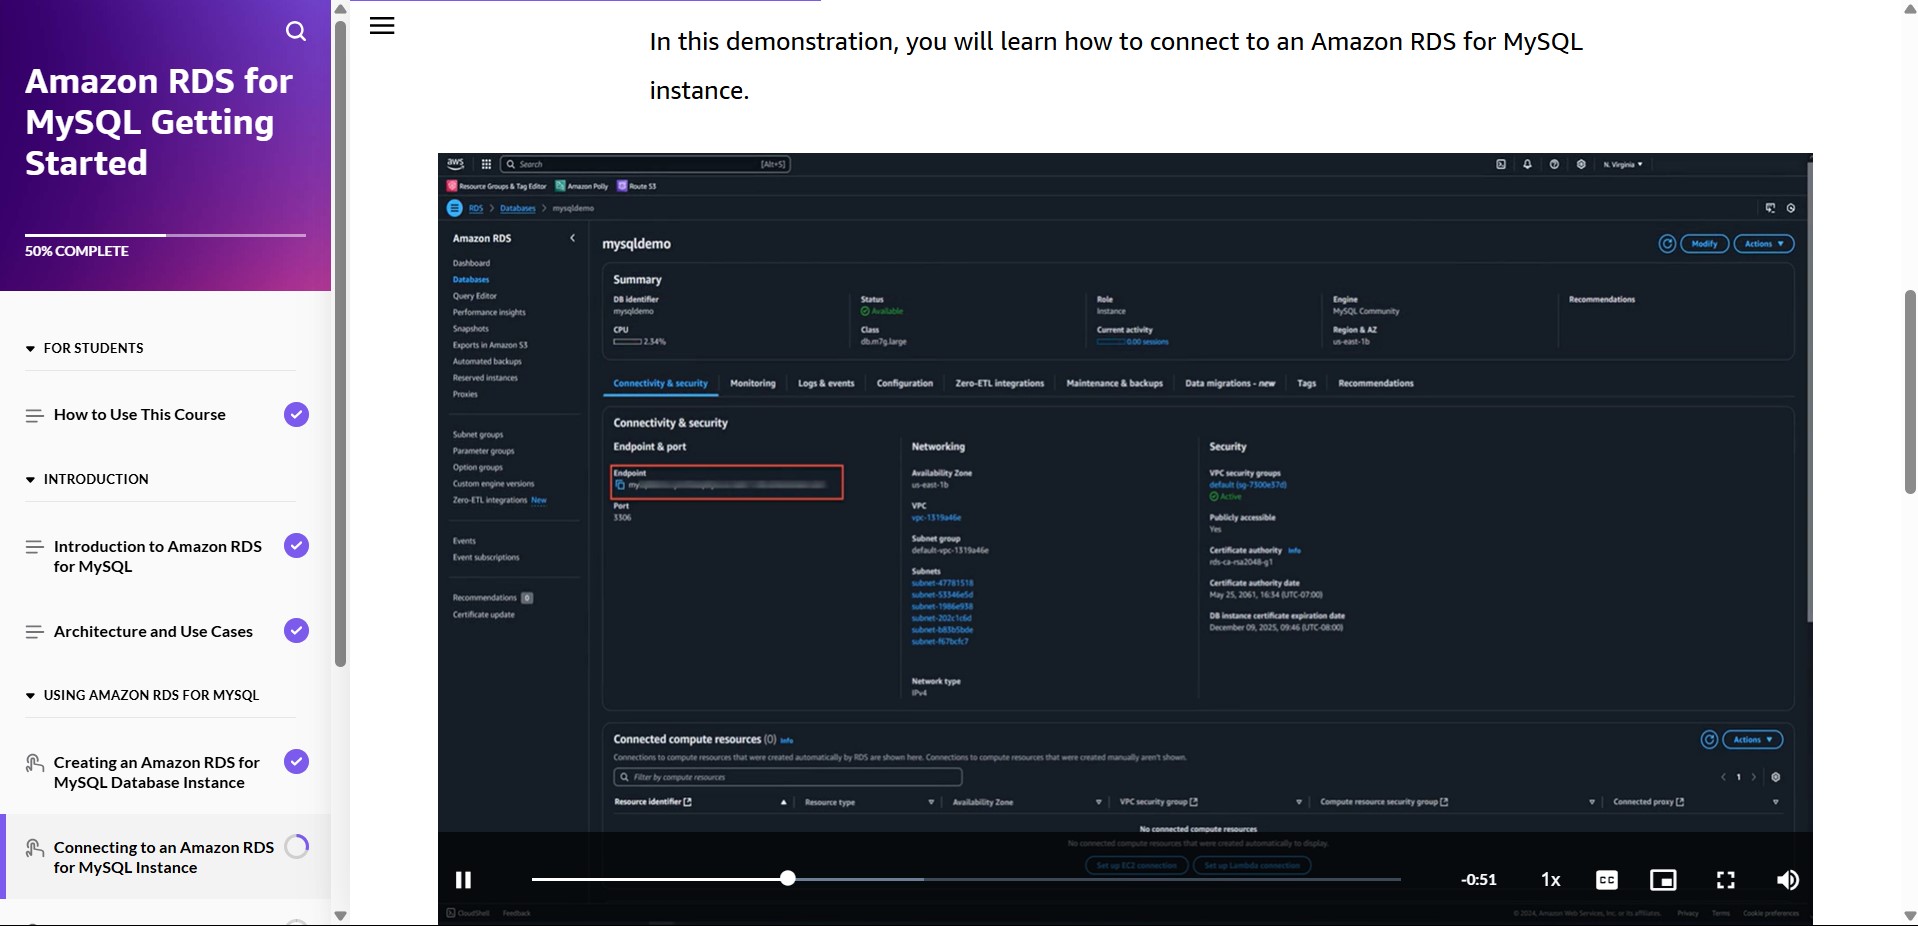Toggle closed captions in video player

(x=1606, y=880)
